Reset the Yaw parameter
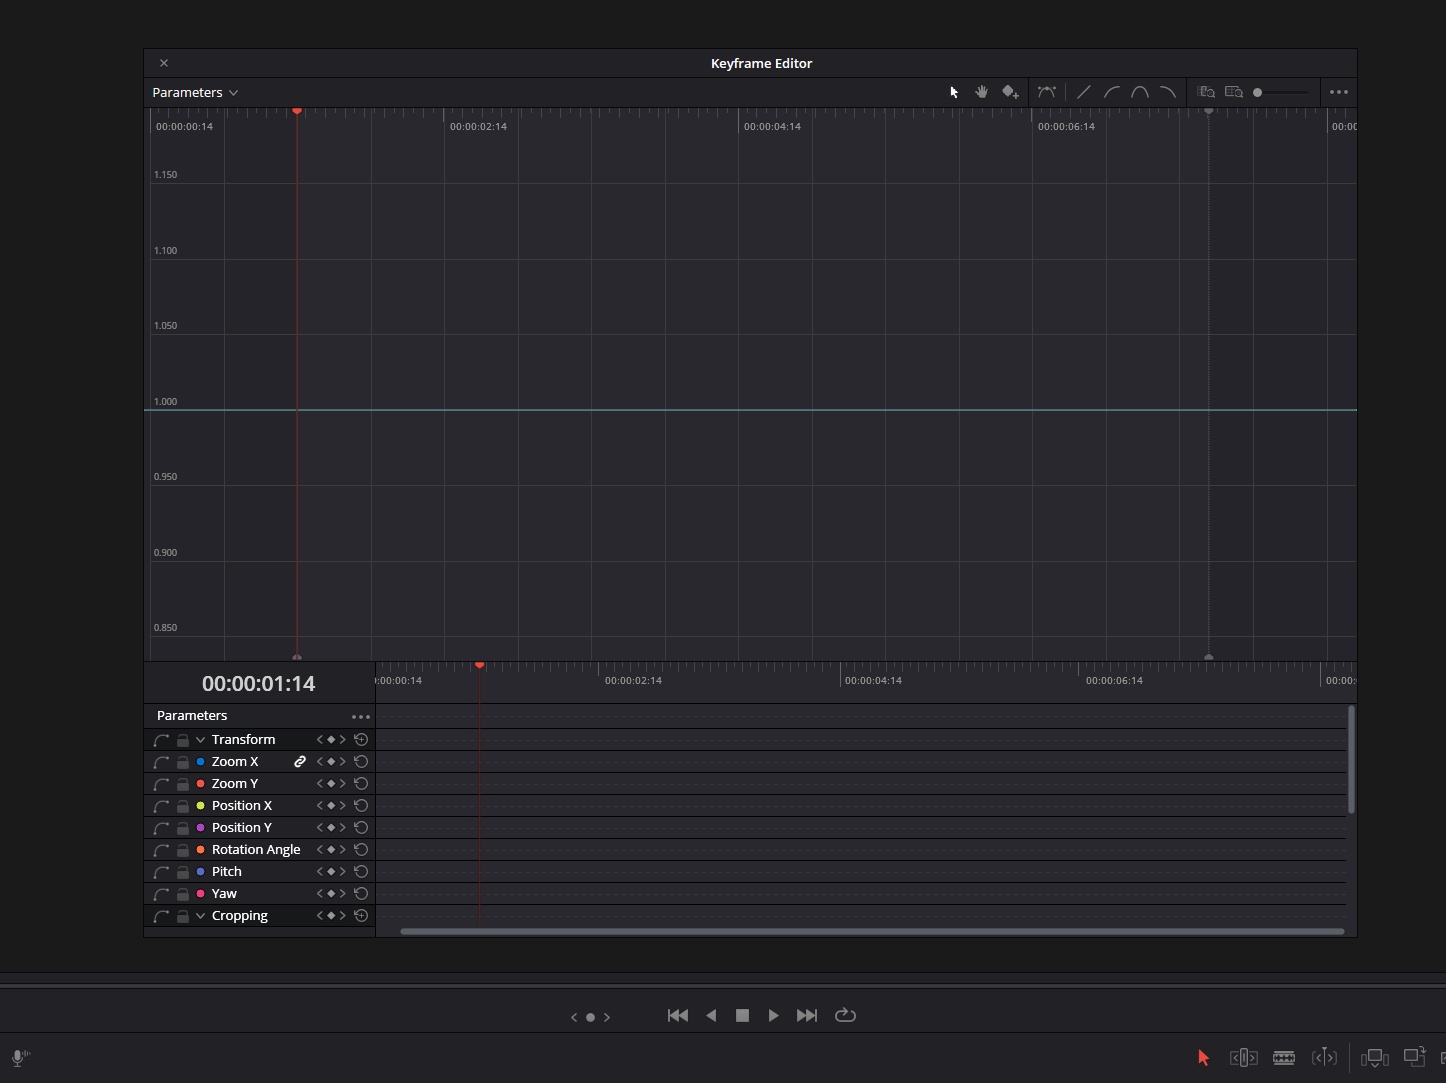 (361, 894)
